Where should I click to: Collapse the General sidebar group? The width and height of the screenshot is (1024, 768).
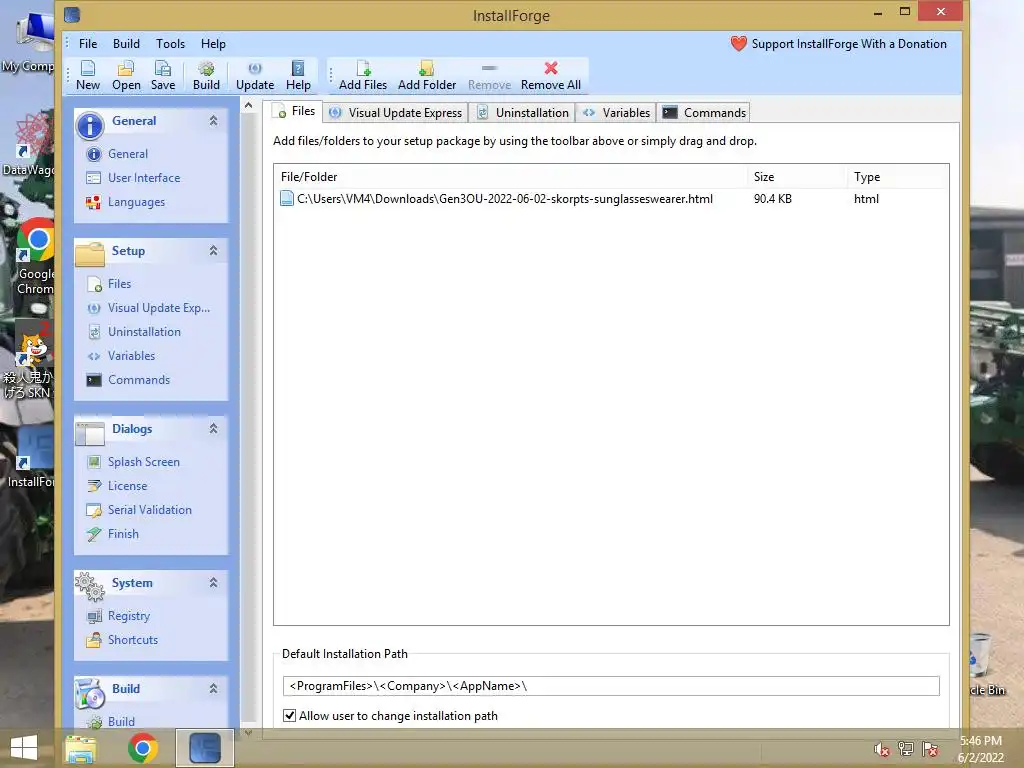click(x=214, y=121)
